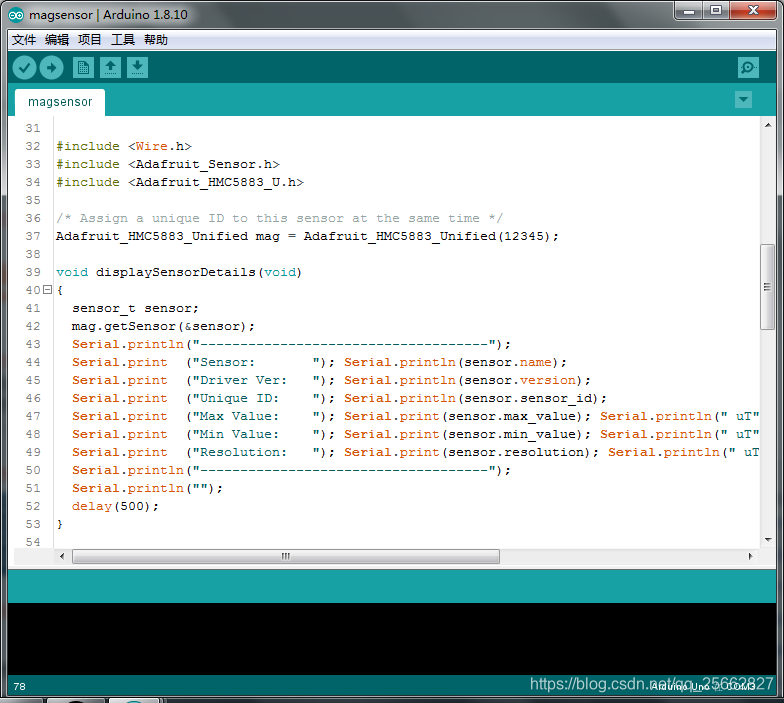Image resolution: width=784 pixels, height=703 pixels.
Task: Click the horizontal scrollbar right arrow
Action: (x=750, y=556)
